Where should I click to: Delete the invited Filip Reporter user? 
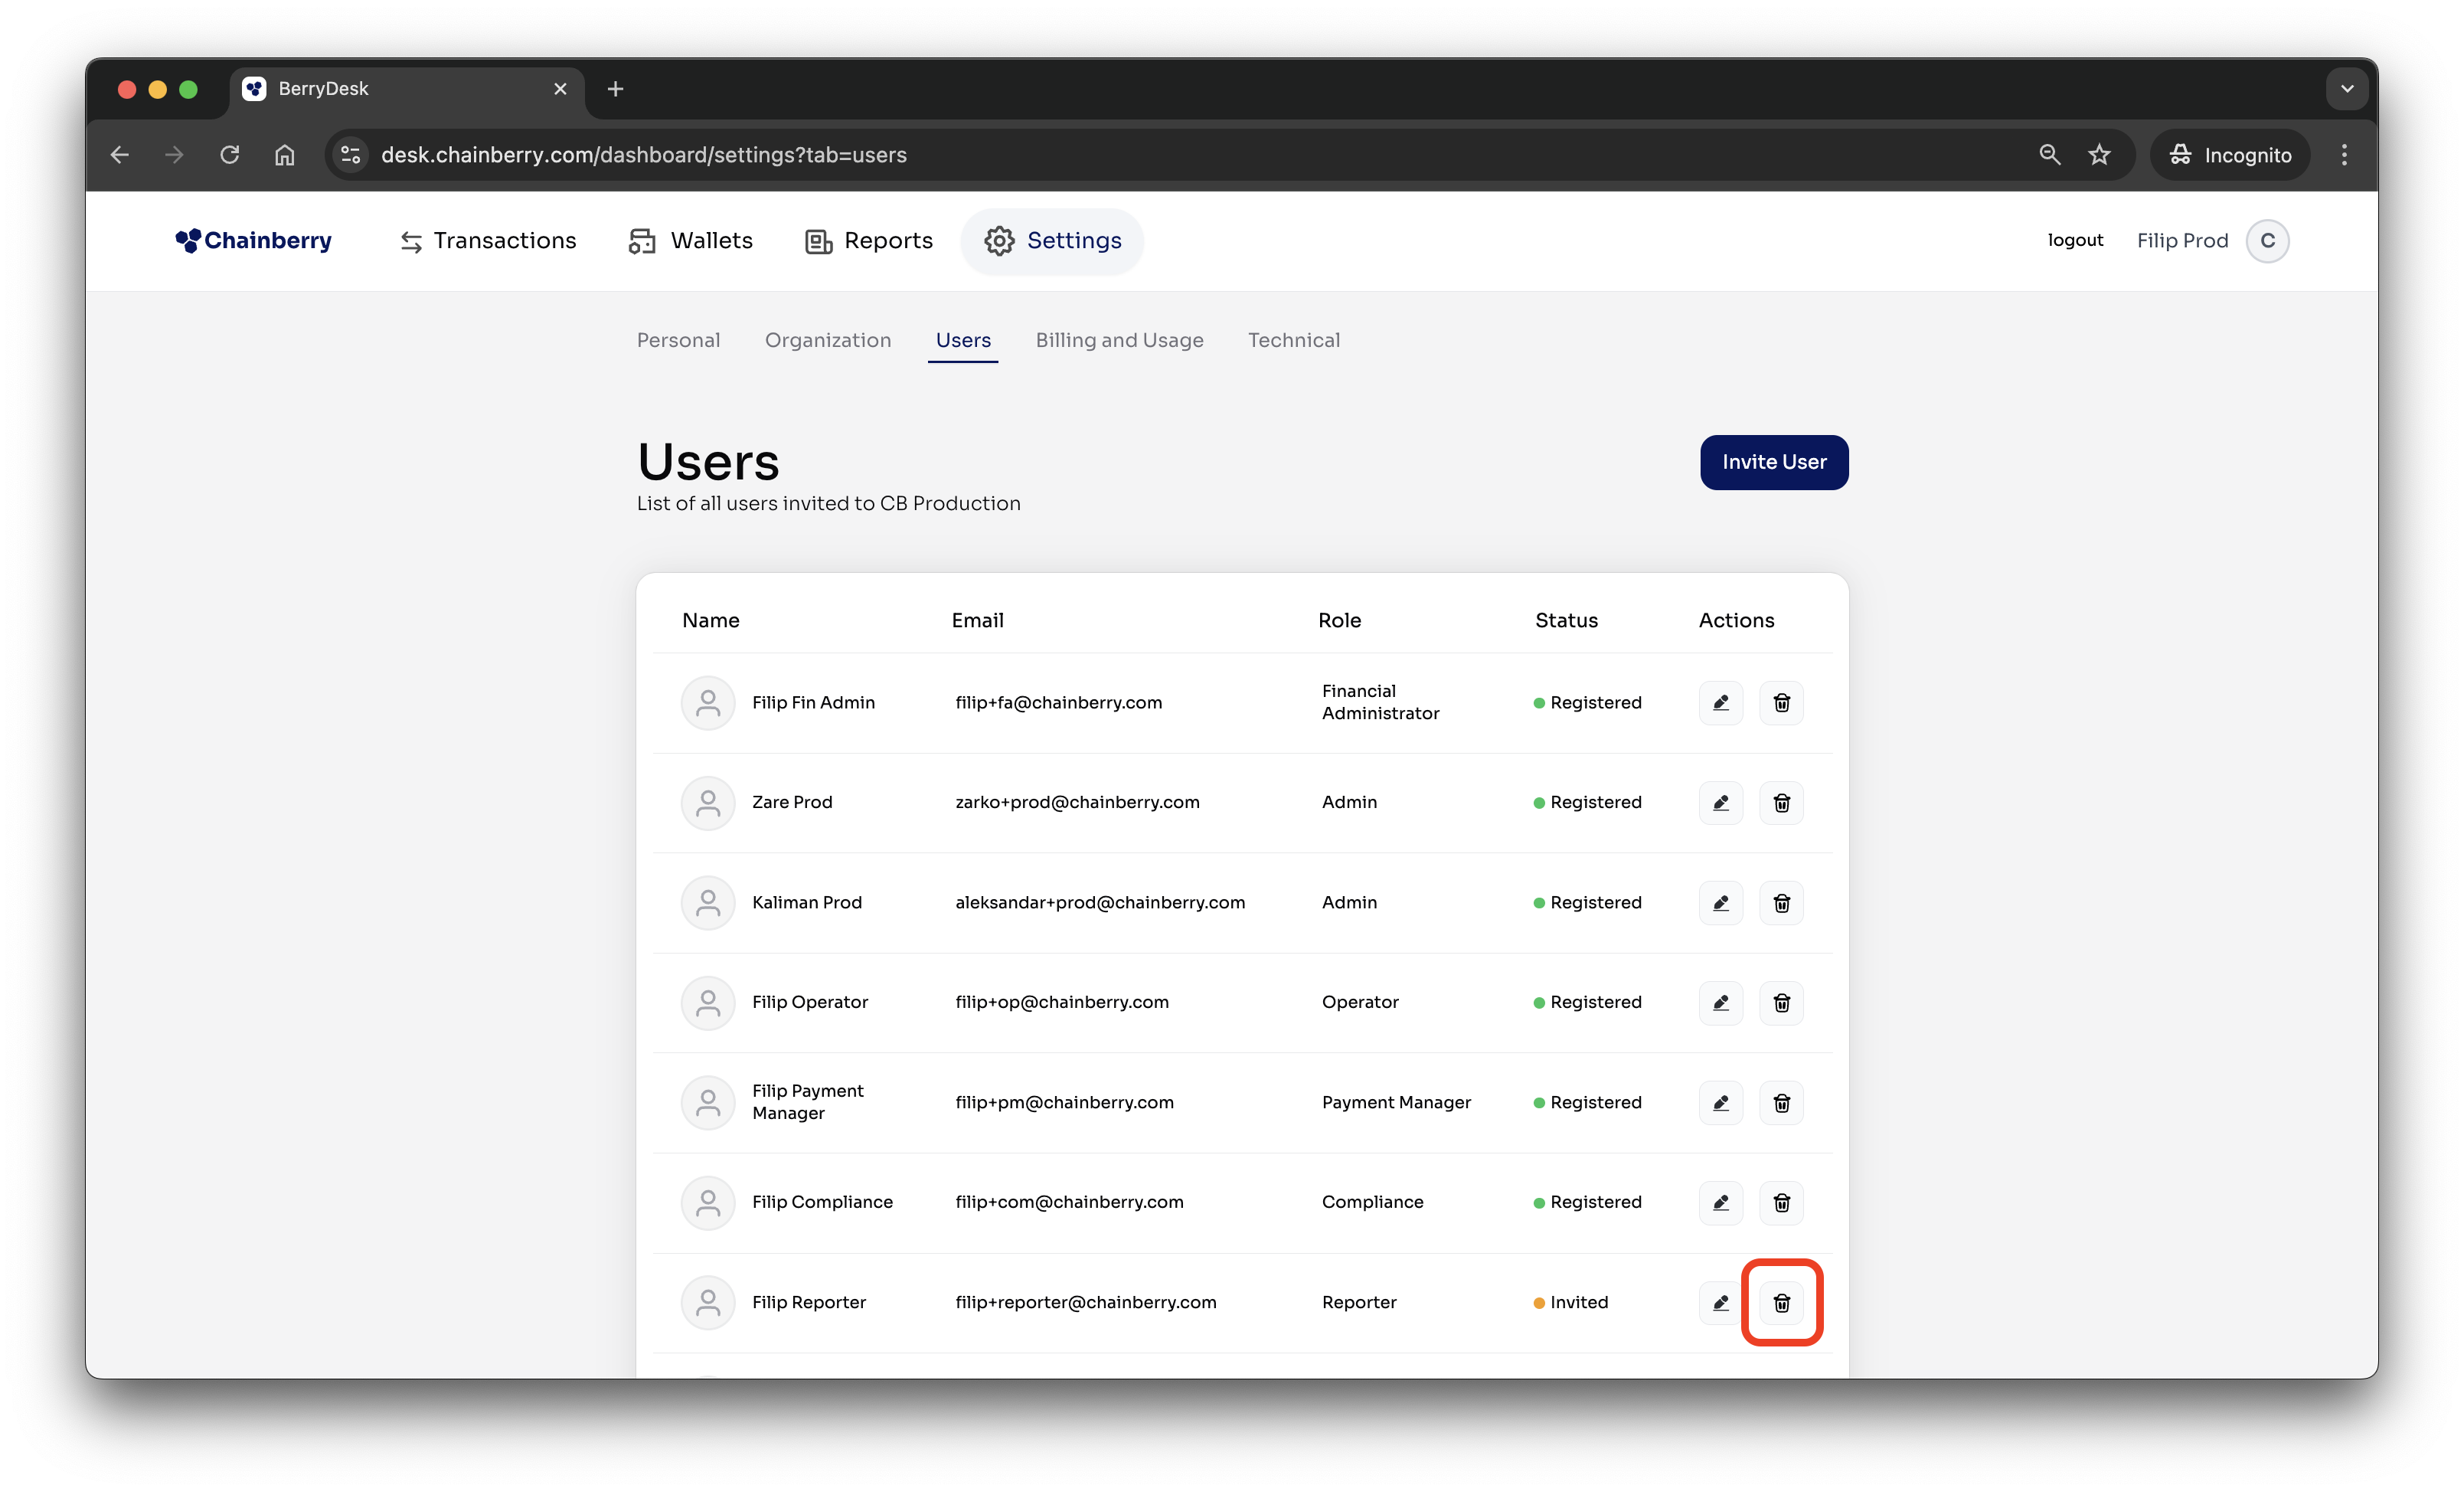pos(1781,1302)
